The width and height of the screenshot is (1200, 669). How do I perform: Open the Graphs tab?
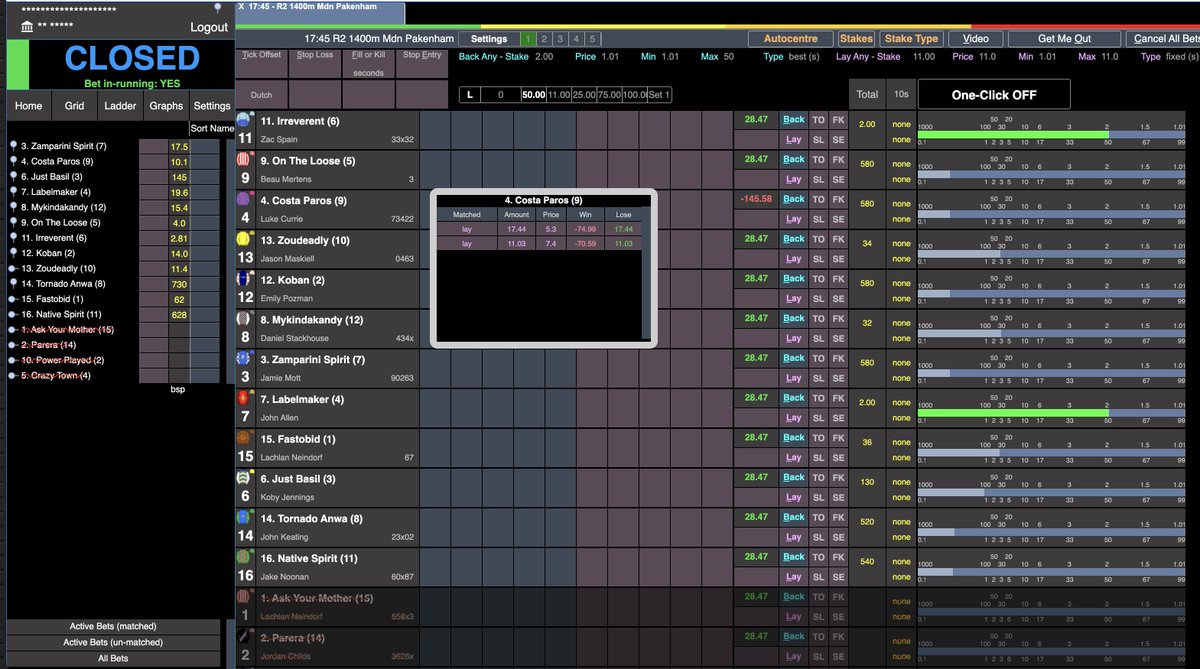[x=166, y=105]
